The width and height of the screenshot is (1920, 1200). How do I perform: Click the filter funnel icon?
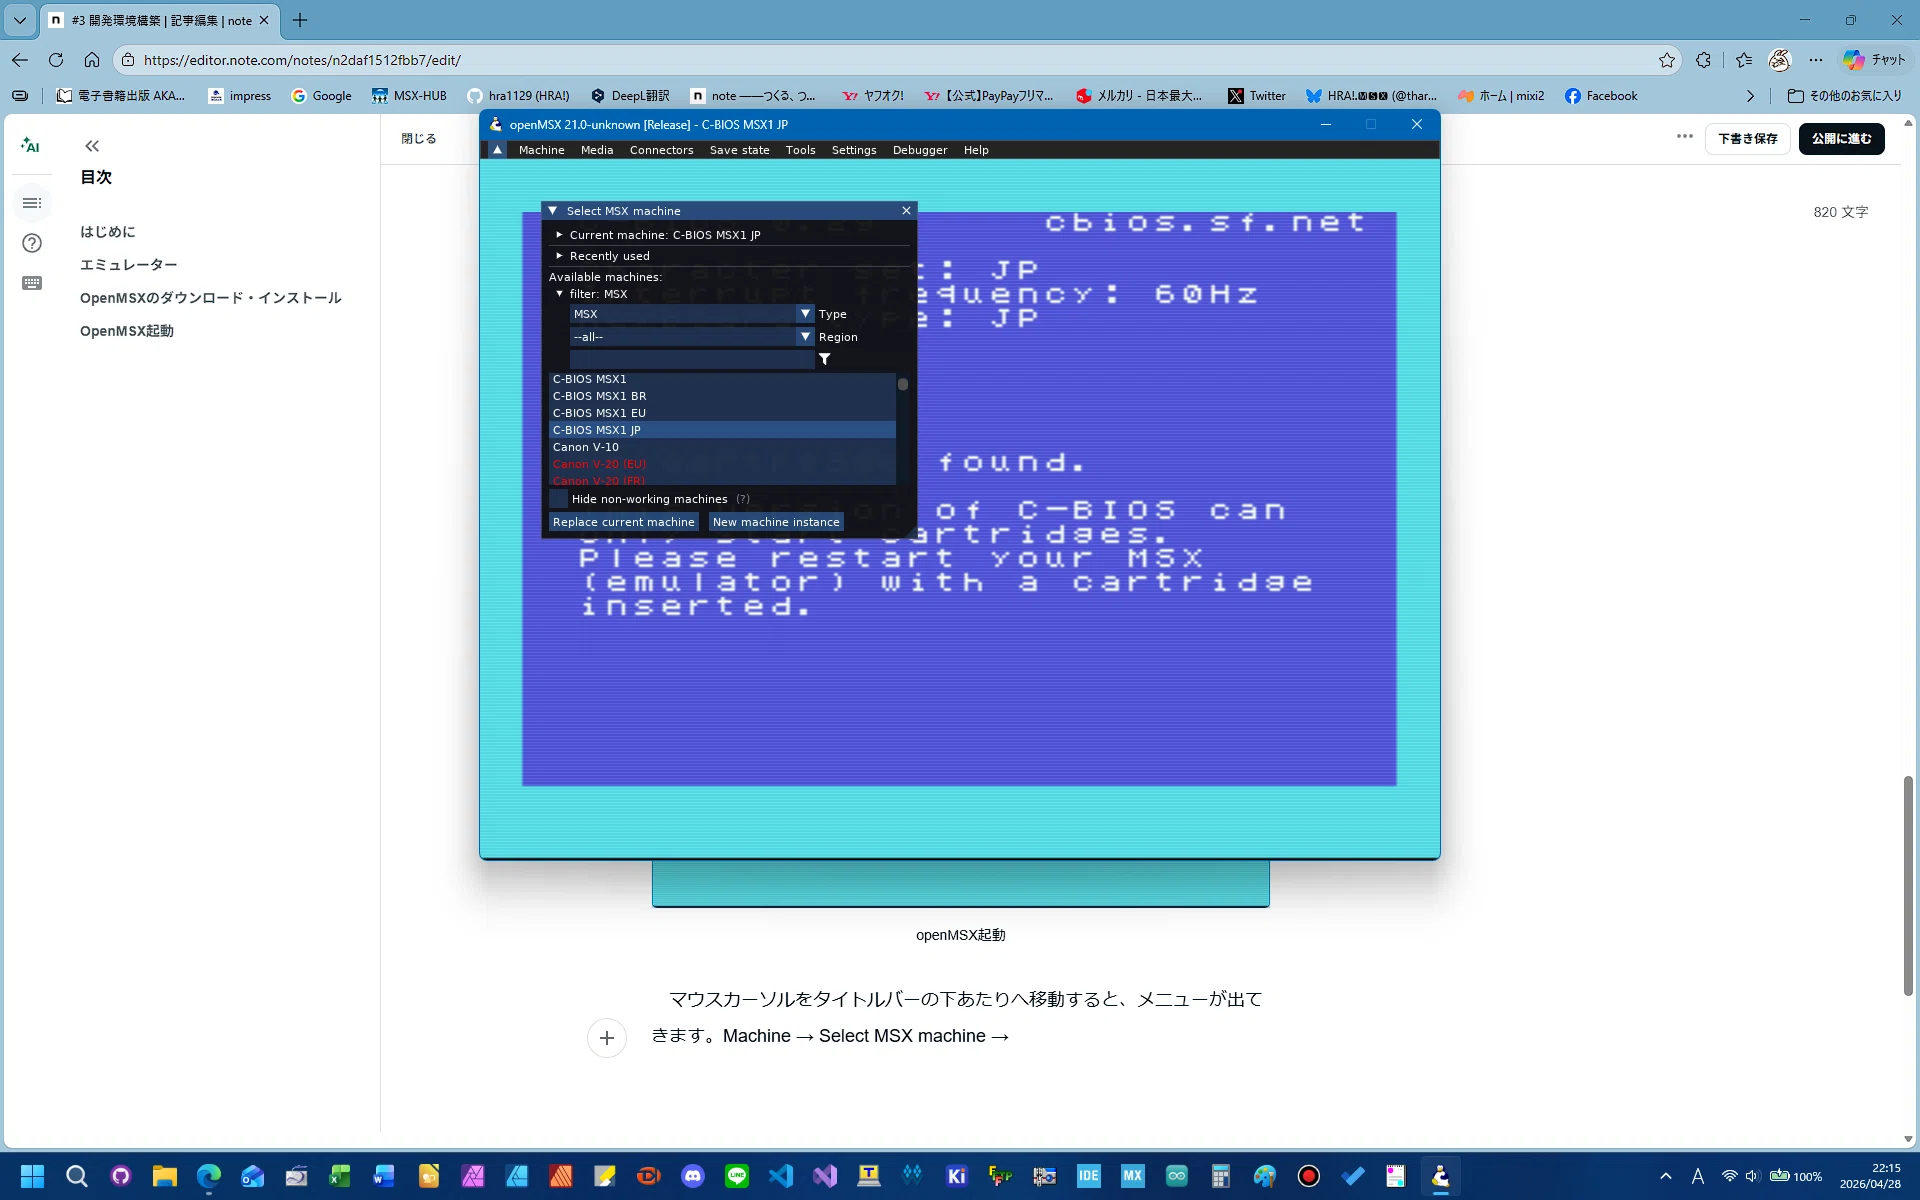point(825,359)
